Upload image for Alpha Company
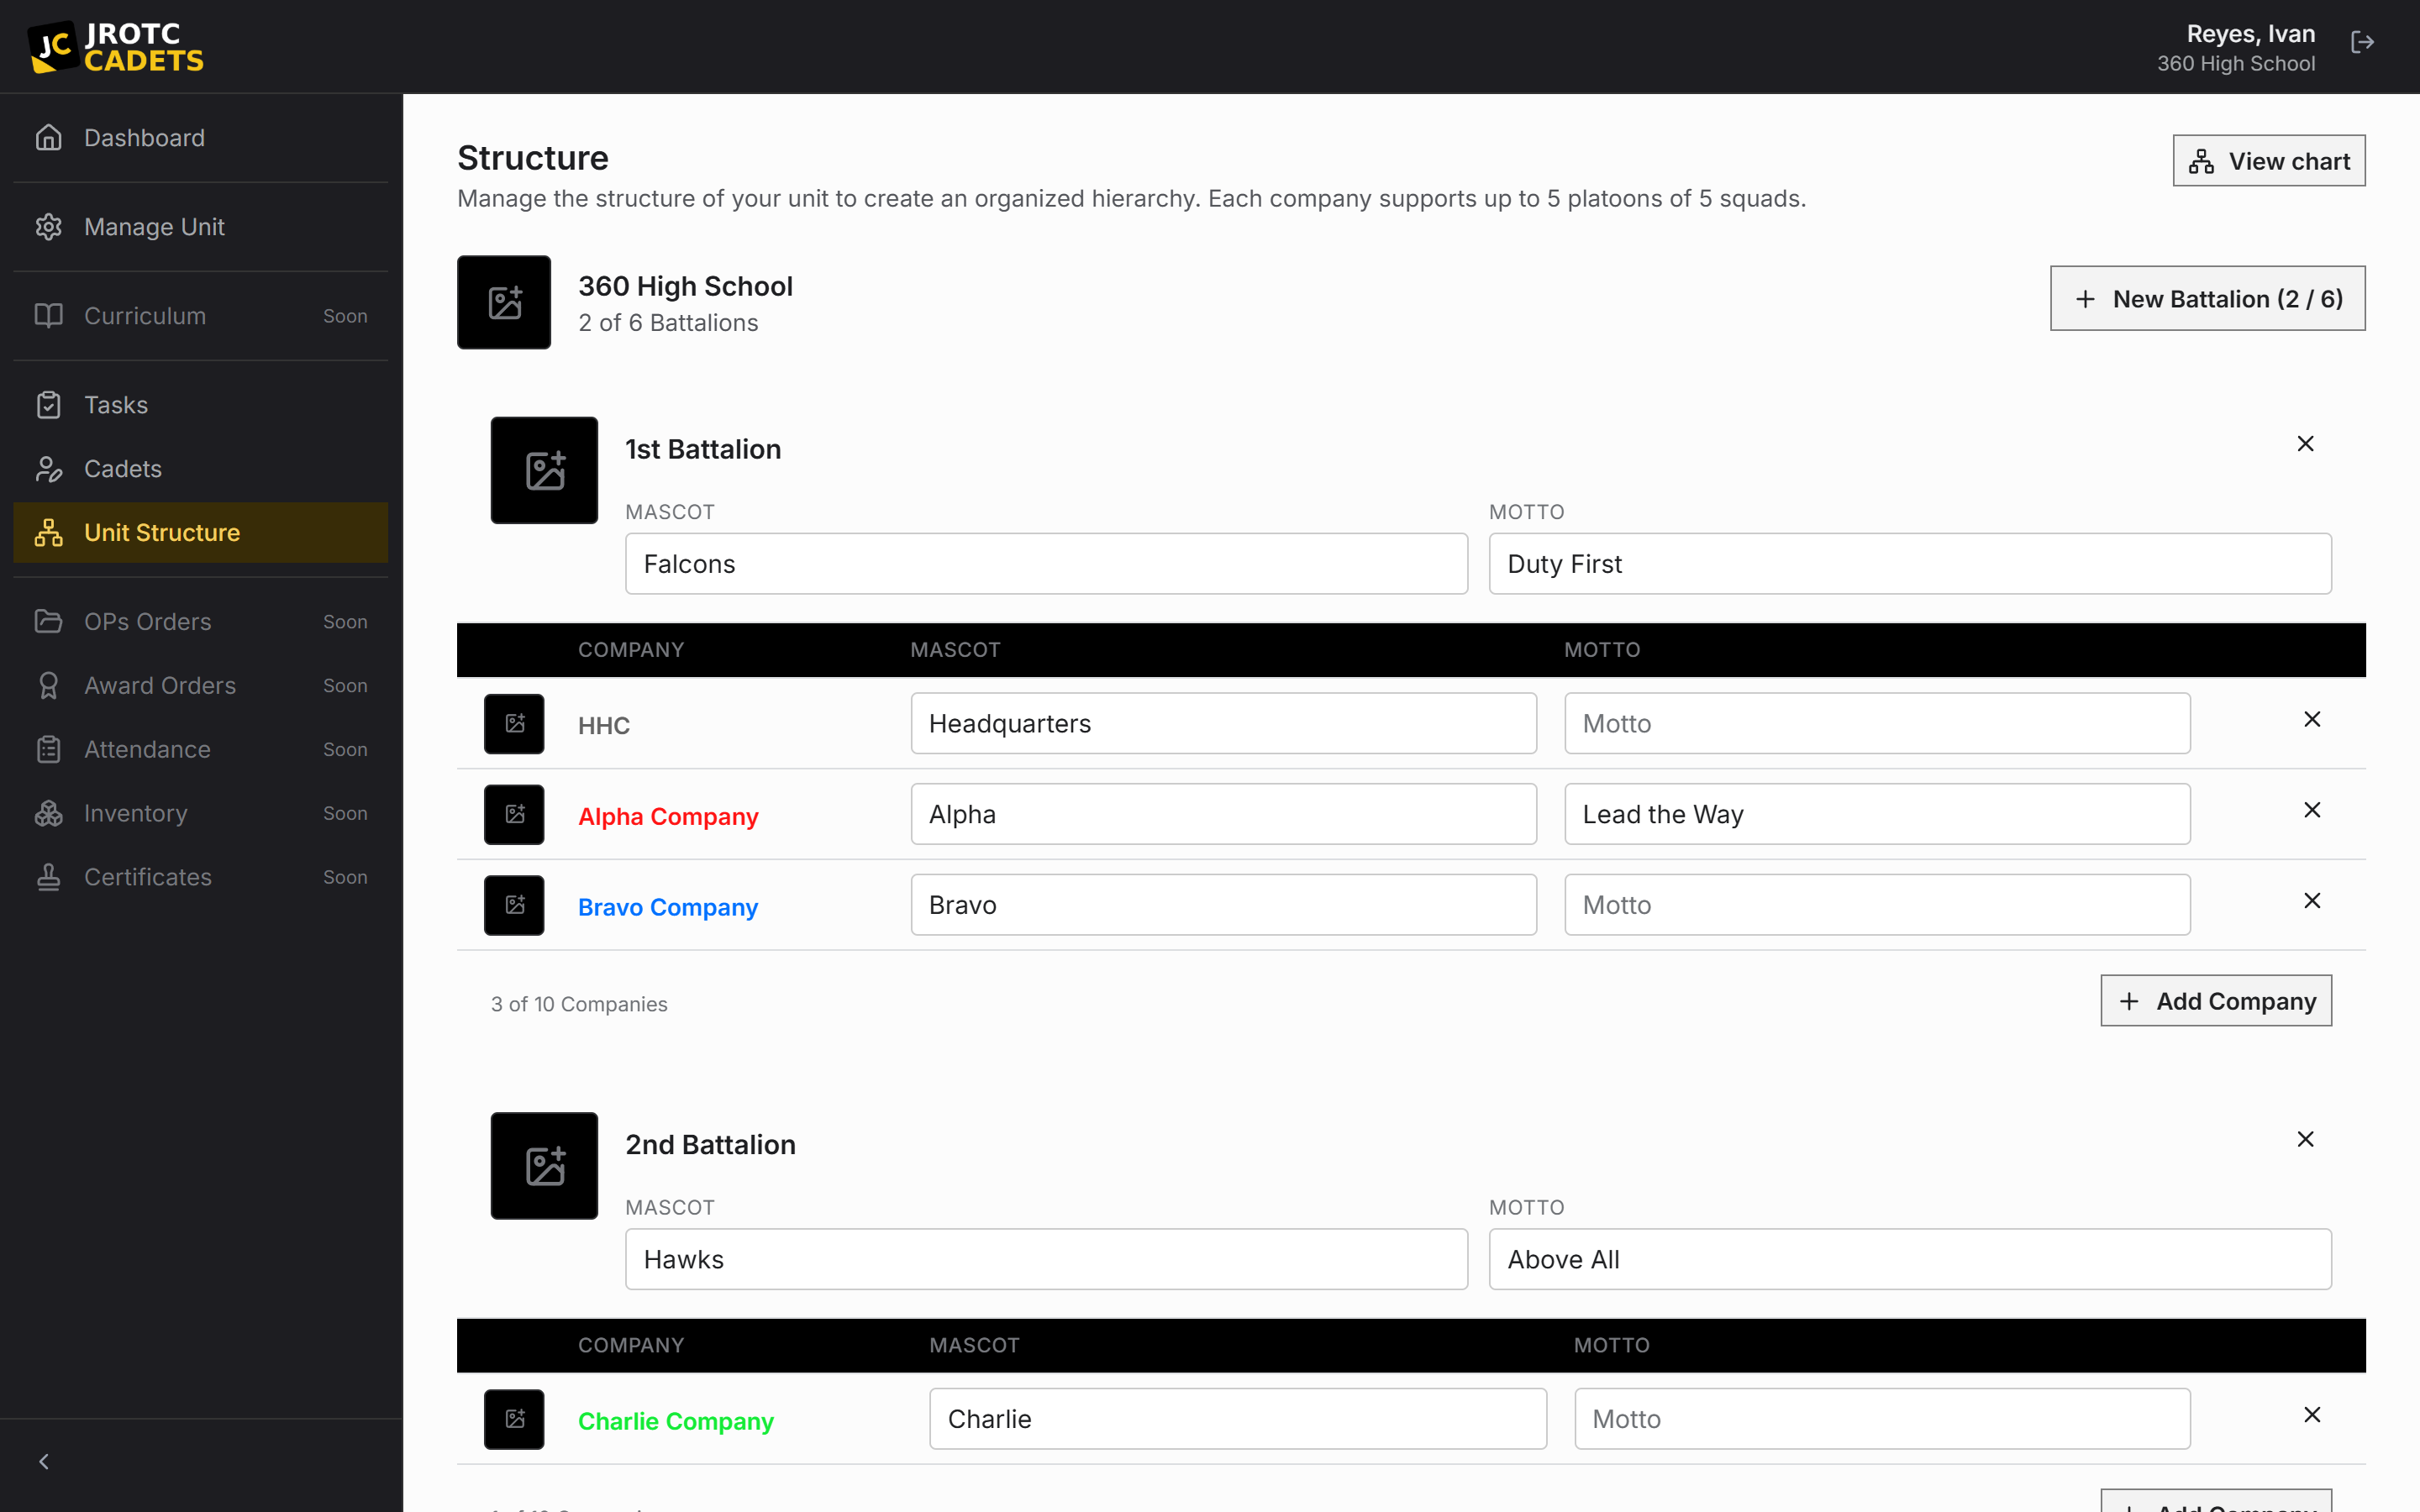 point(514,815)
